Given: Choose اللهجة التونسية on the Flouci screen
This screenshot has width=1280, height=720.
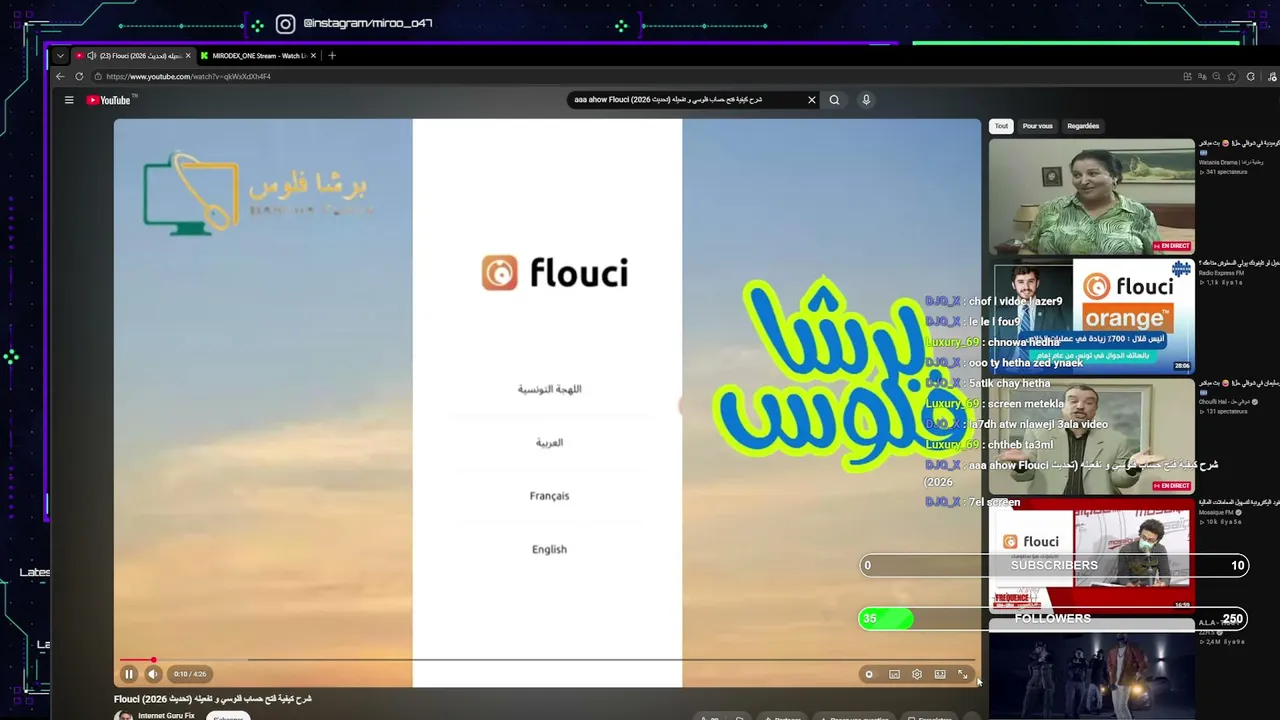Looking at the screenshot, I should point(549,389).
